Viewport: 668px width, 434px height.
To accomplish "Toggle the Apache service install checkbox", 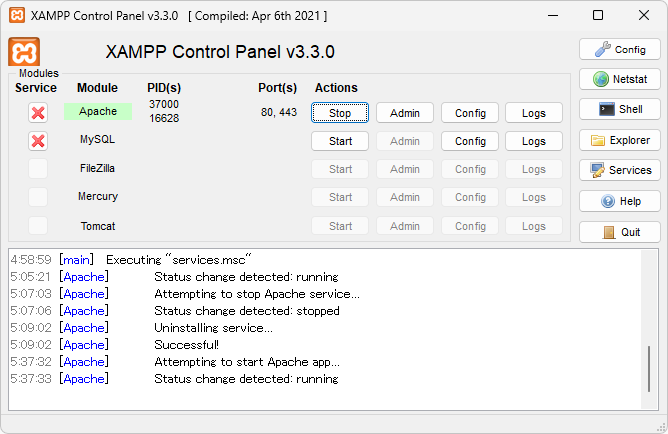I will (x=38, y=113).
